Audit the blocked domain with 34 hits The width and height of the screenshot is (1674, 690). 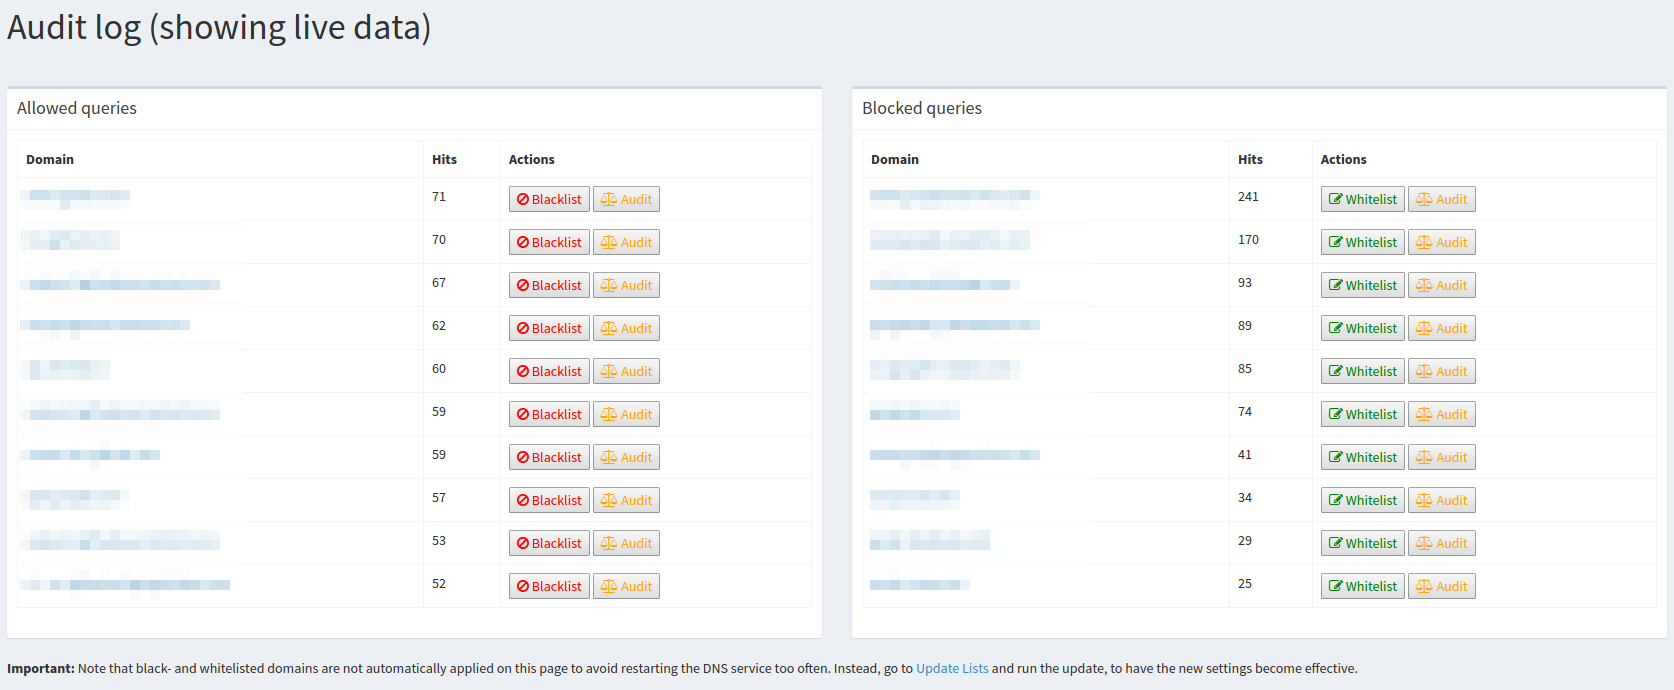pyautogui.click(x=1441, y=500)
